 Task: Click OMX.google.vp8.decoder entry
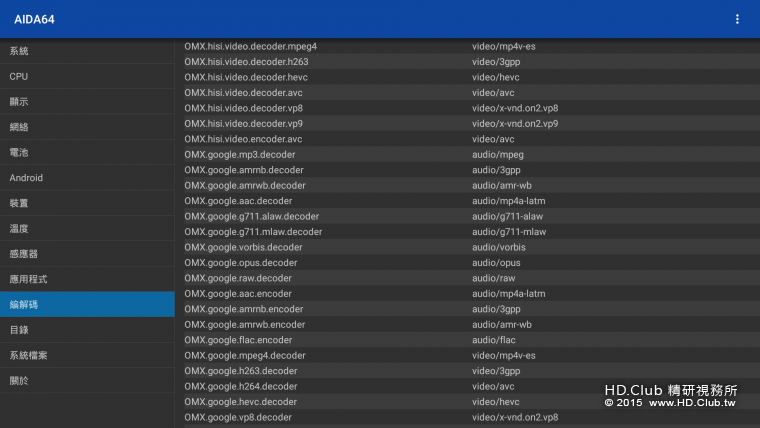(x=472, y=417)
